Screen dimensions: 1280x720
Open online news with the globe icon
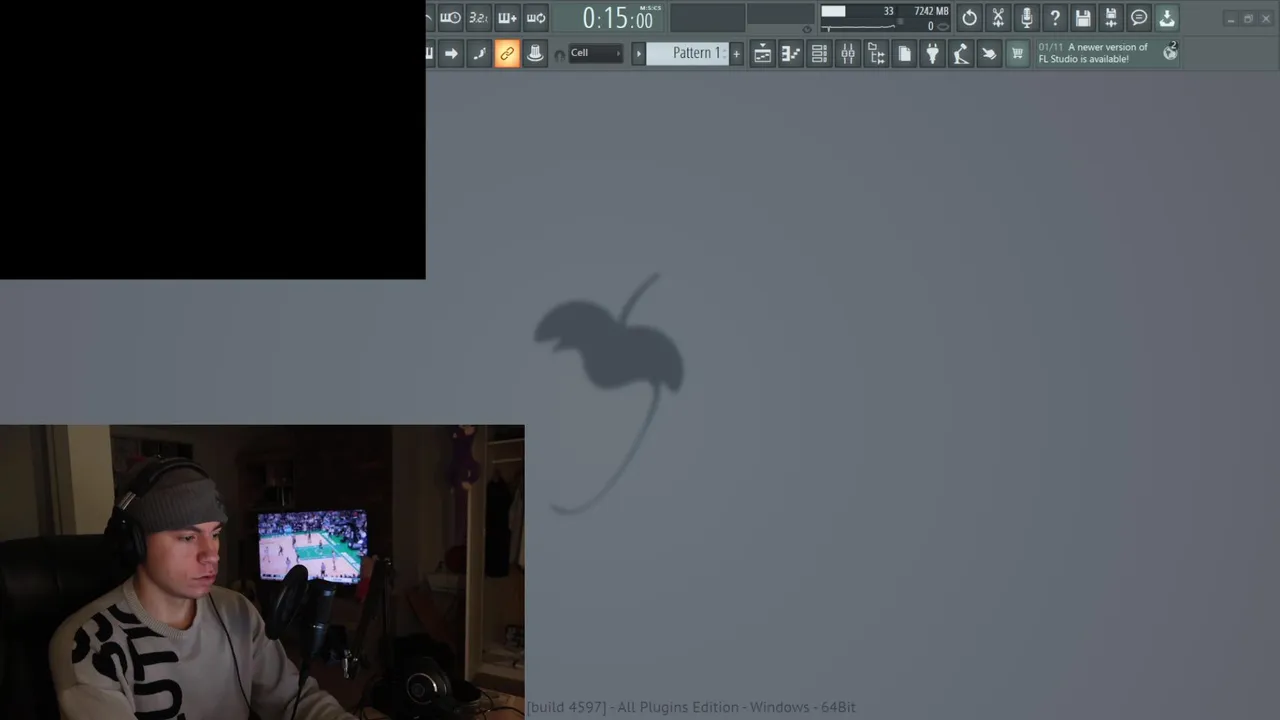tap(1170, 52)
